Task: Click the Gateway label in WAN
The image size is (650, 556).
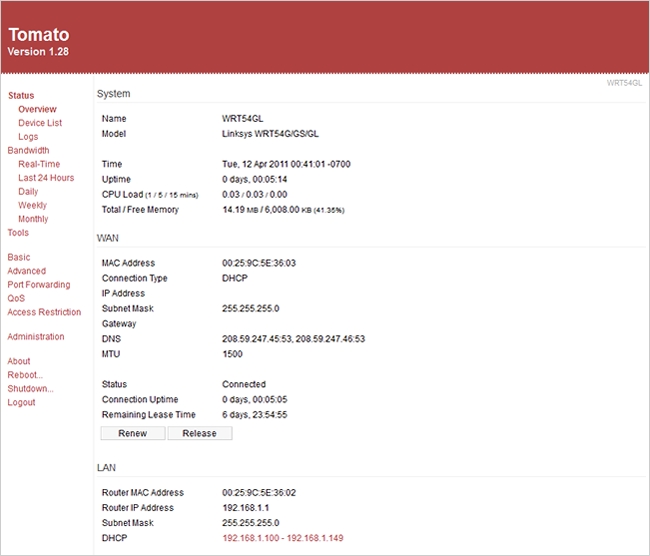Action: [119, 323]
